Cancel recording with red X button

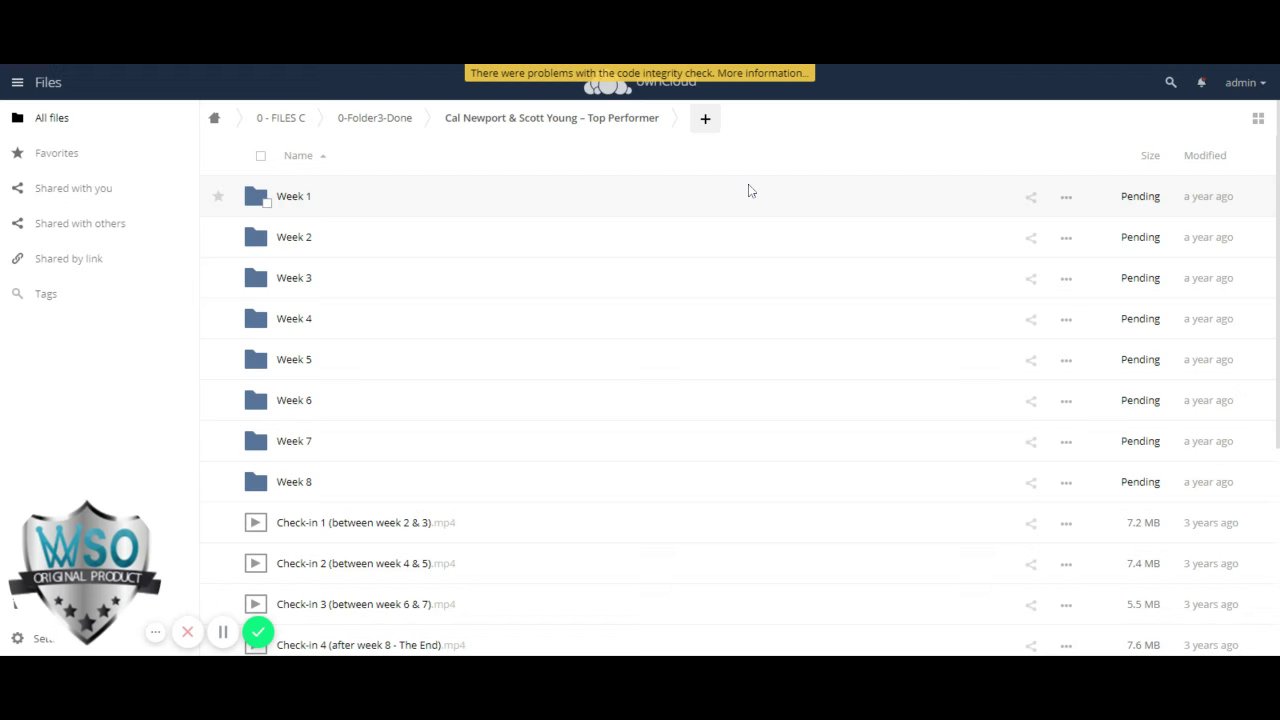187,632
